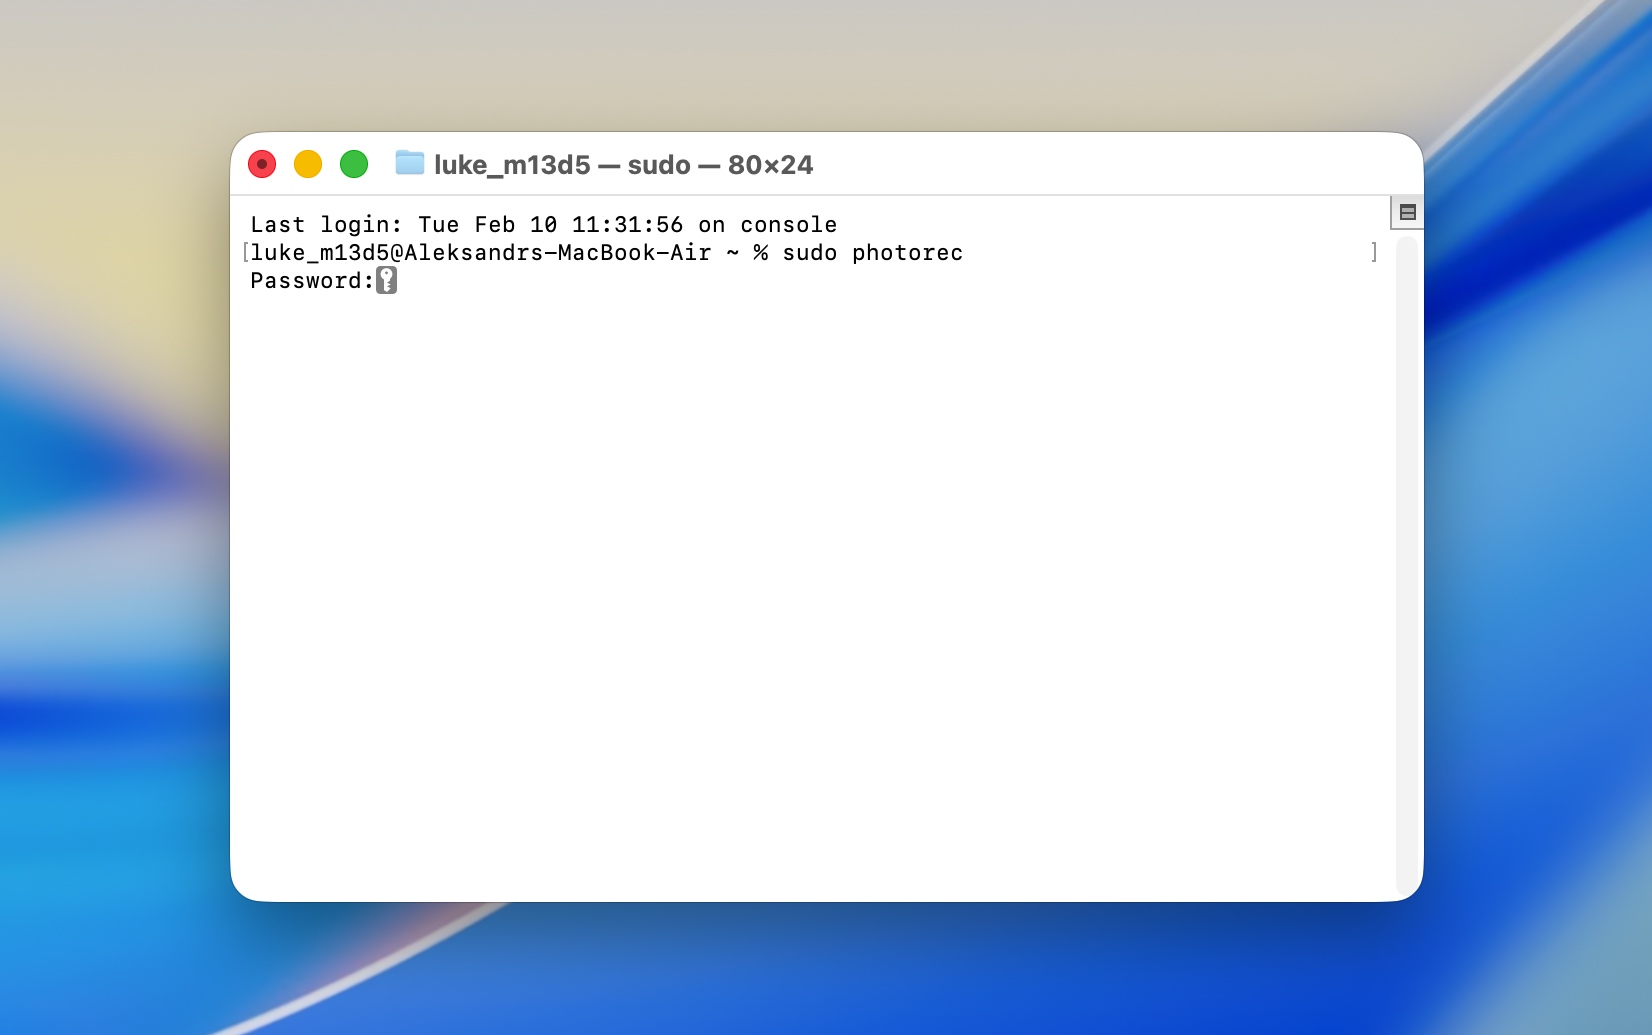Click the word "sudo" in the command line

[x=809, y=253]
